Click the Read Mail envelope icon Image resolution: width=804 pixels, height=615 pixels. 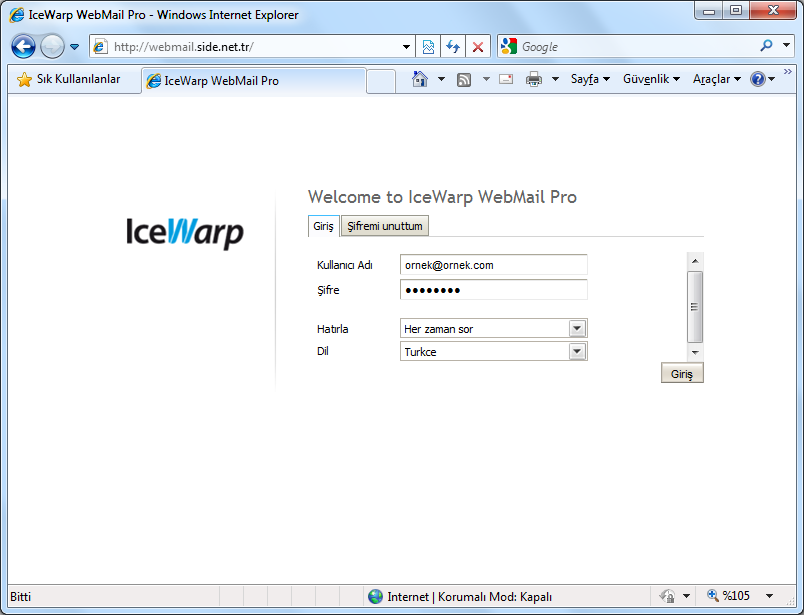coord(506,79)
